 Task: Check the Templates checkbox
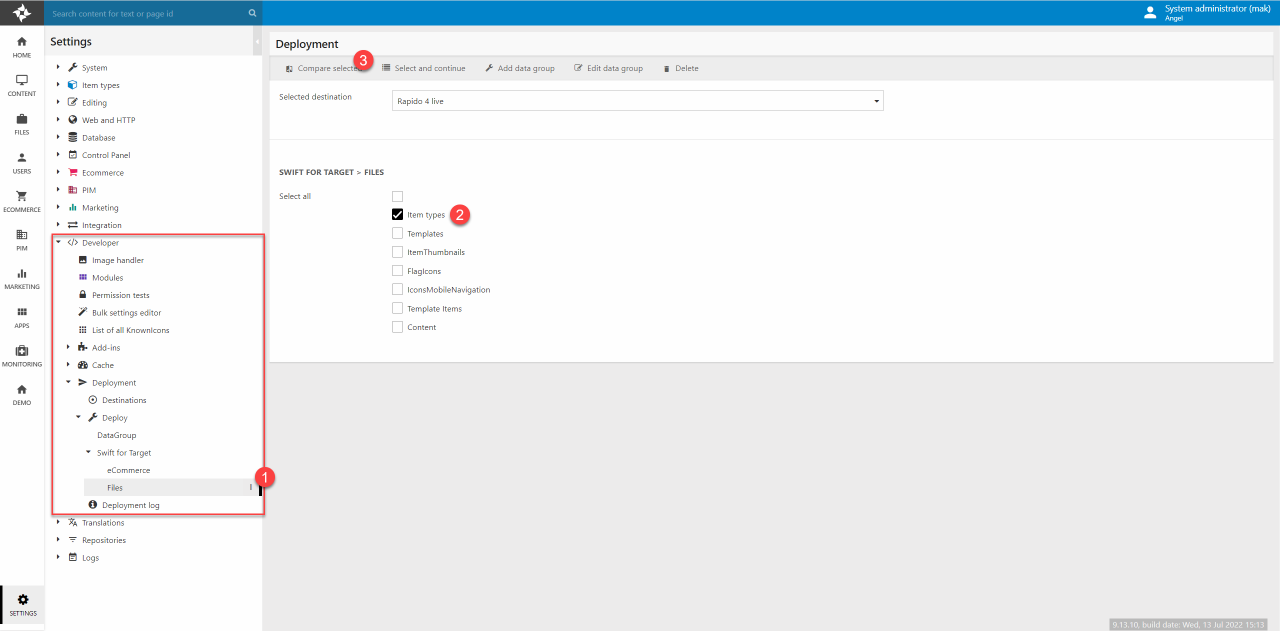(x=397, y=234)
